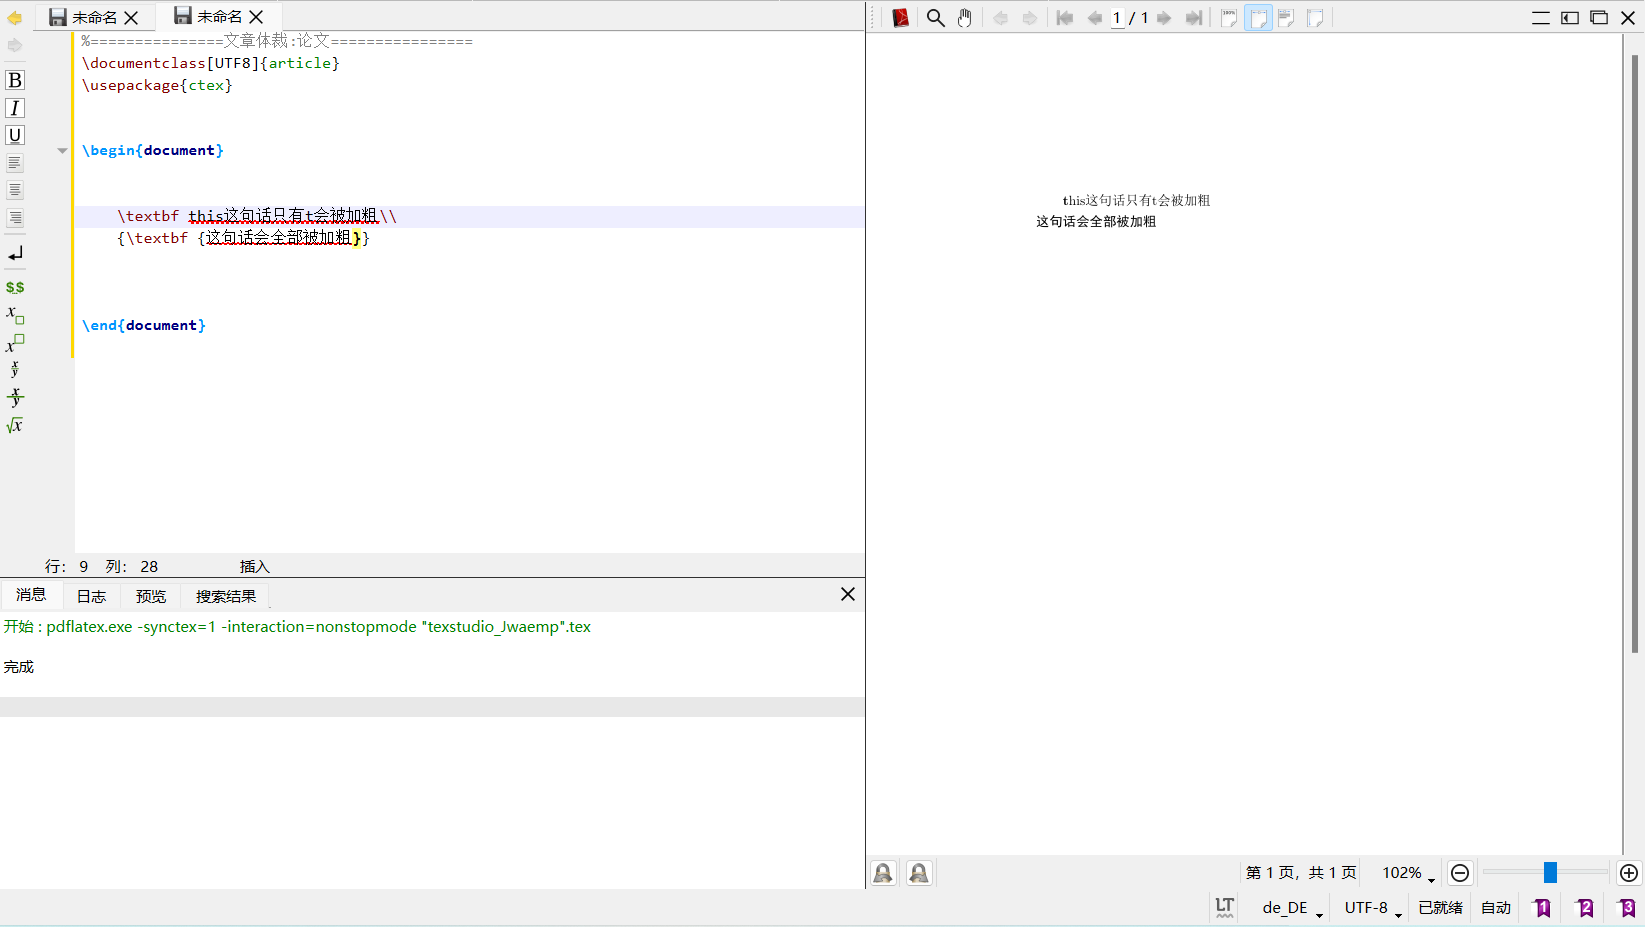This screenshot has height=927, width=1645.
Task: Fit PDF to text width
Action: click(1287, 18)
